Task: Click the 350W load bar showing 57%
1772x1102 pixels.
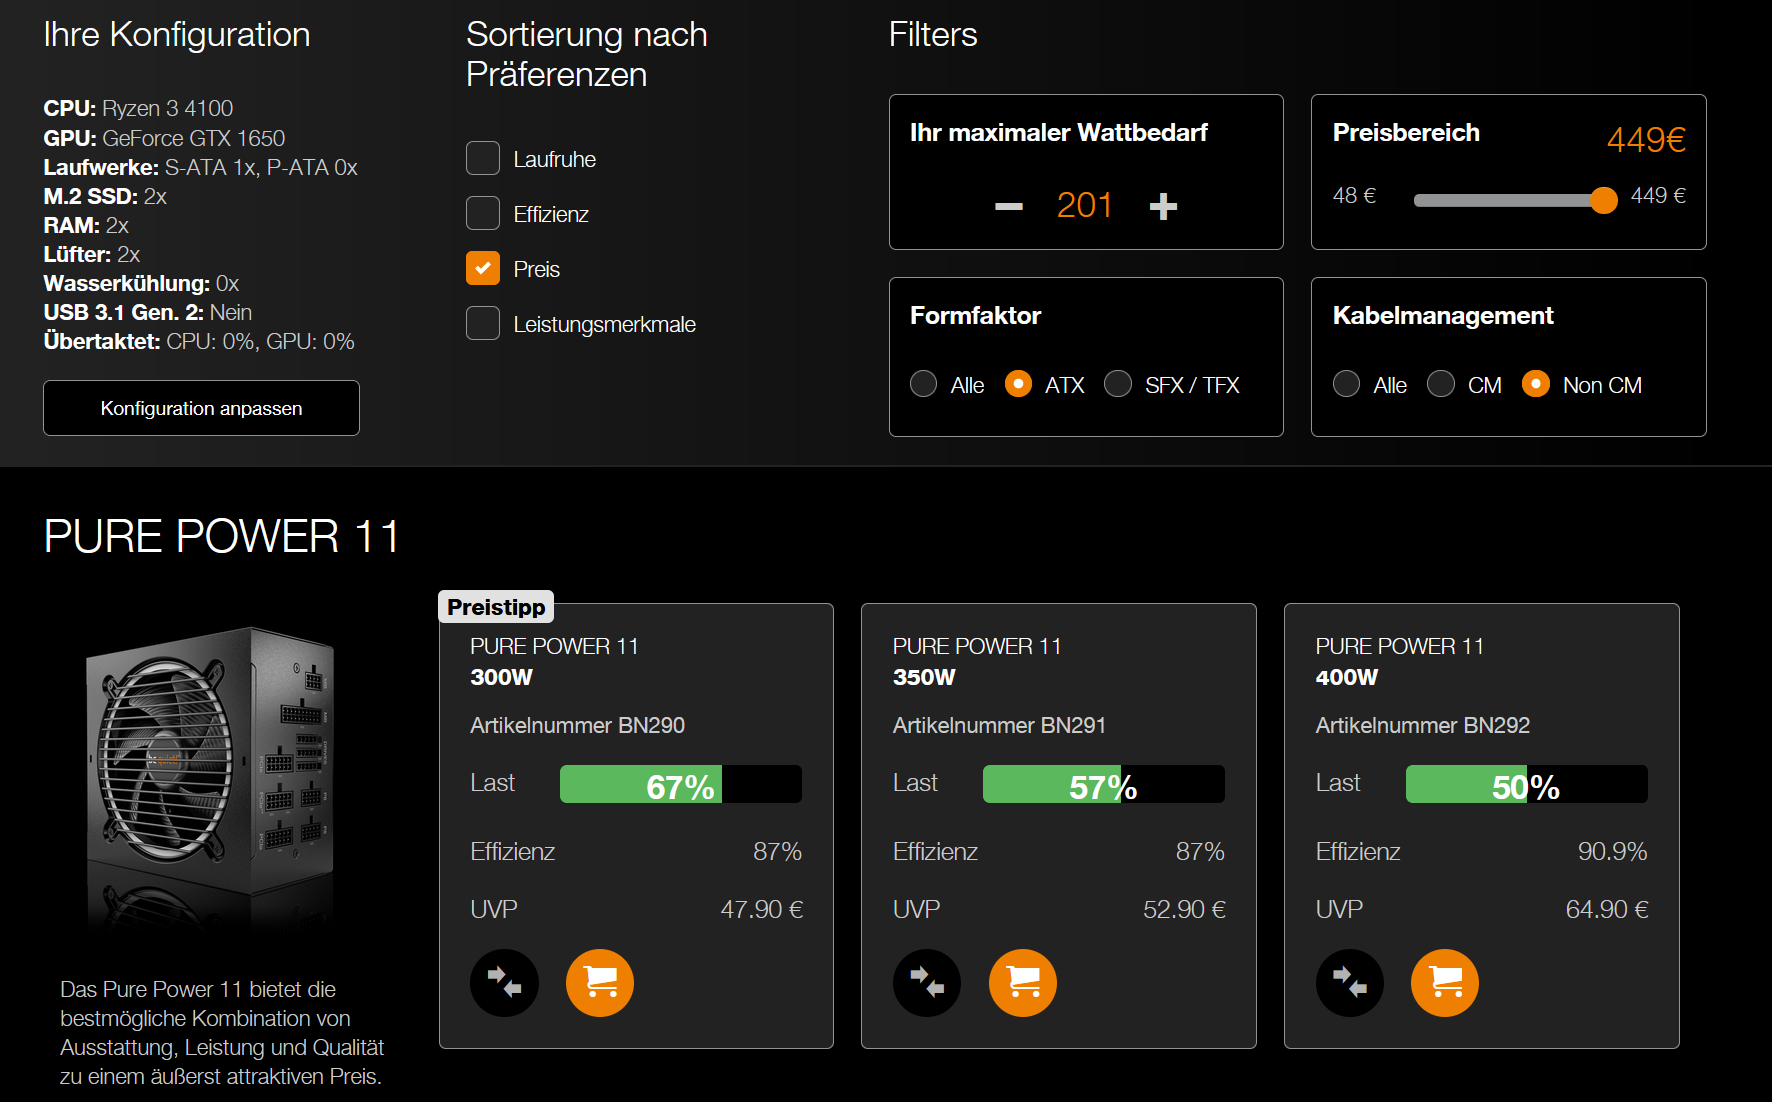Action: click(1104, 784)
